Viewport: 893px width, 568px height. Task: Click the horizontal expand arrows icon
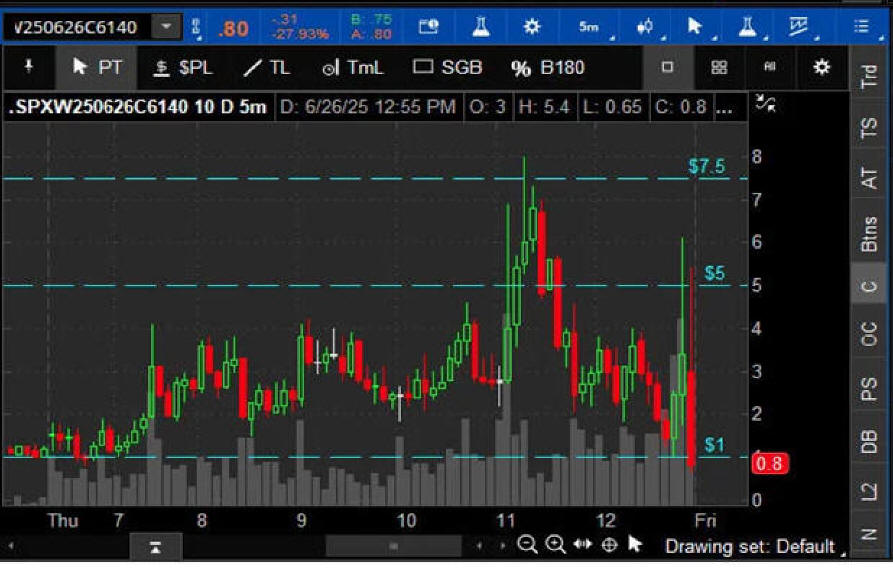pos(583,544)
